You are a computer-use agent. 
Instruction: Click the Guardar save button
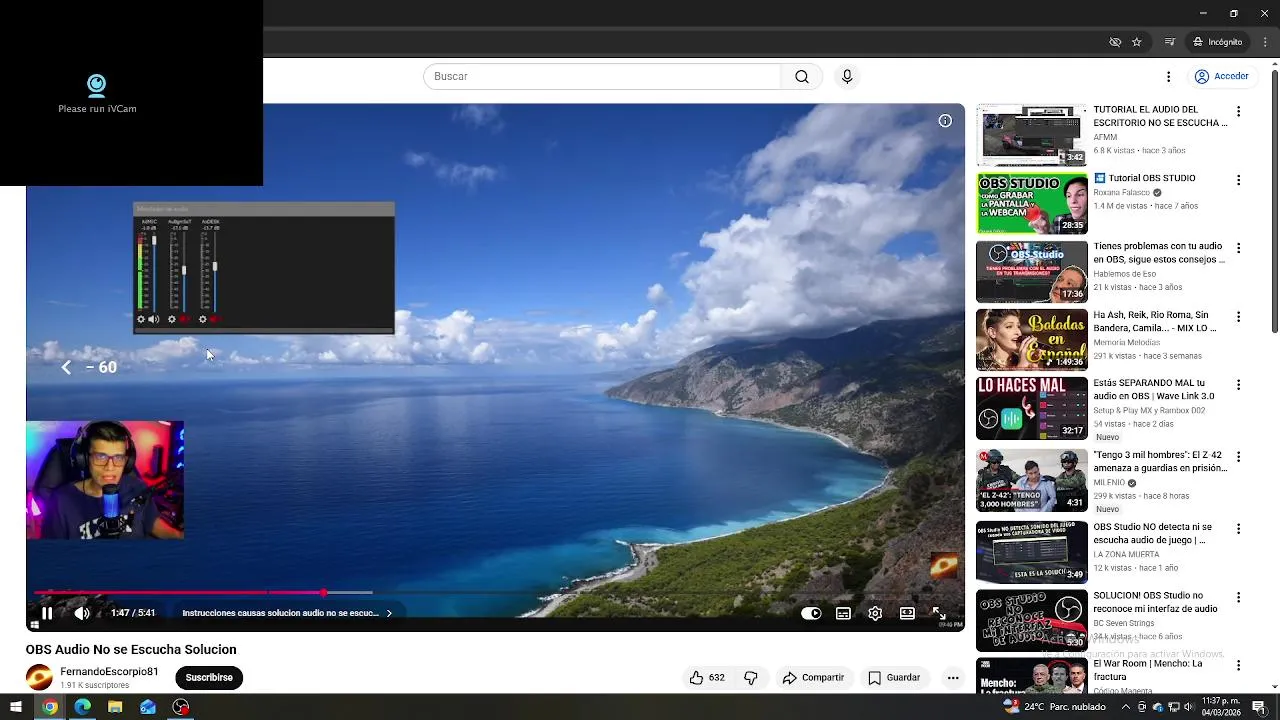894,678
